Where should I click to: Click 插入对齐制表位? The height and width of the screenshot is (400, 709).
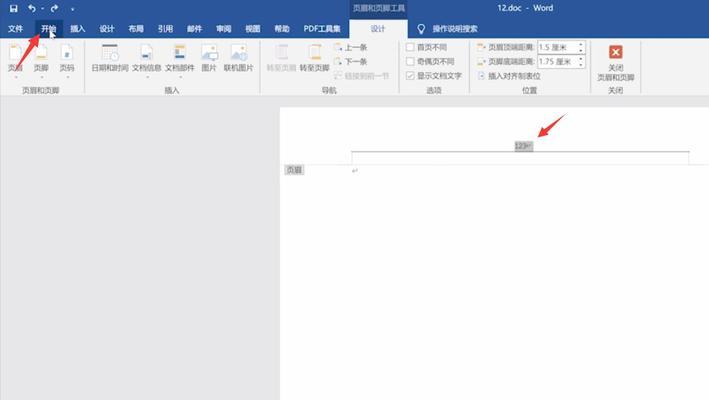[509, 76]
